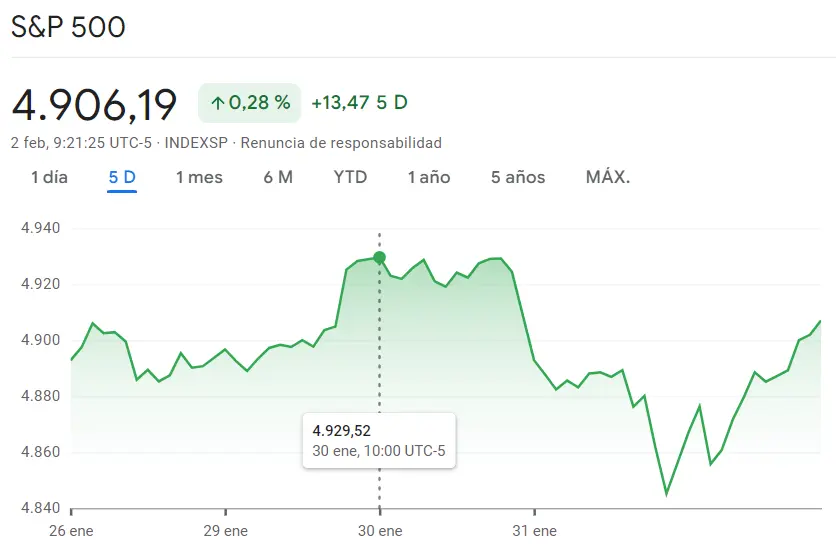Open the YTD chart view

point(350,178)
